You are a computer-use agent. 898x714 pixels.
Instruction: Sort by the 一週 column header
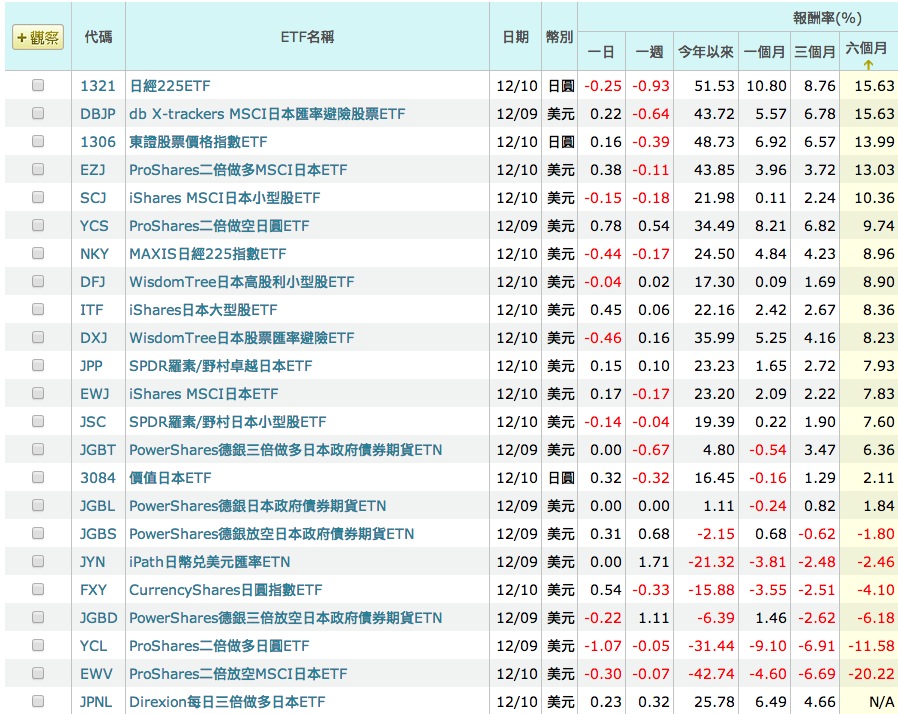click(649, 52)
